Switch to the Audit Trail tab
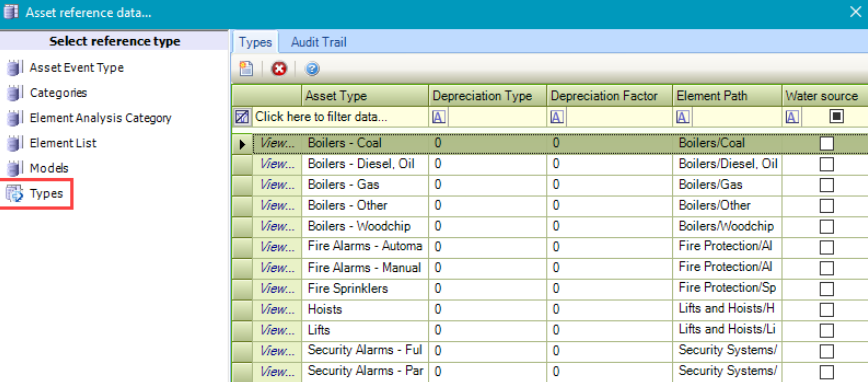 pos(319,42)
